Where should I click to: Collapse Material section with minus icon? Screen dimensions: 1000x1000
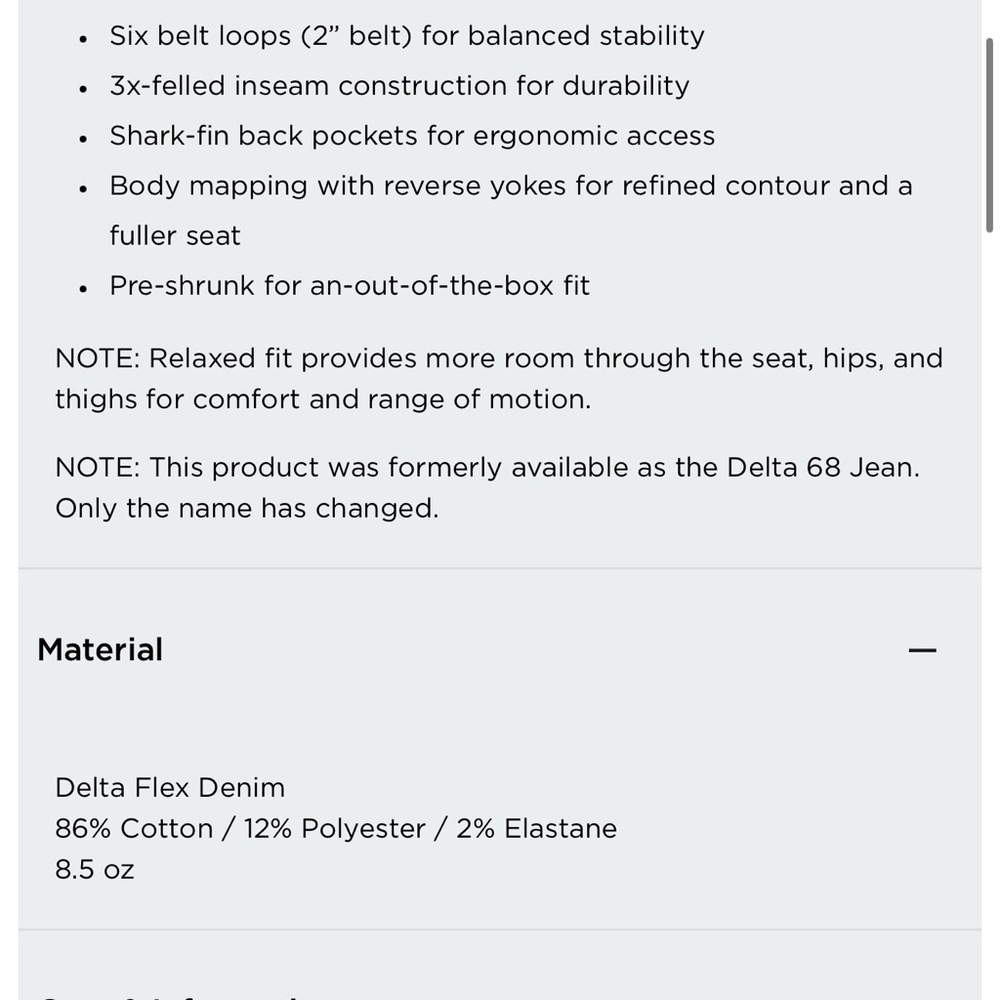point(922,650)
